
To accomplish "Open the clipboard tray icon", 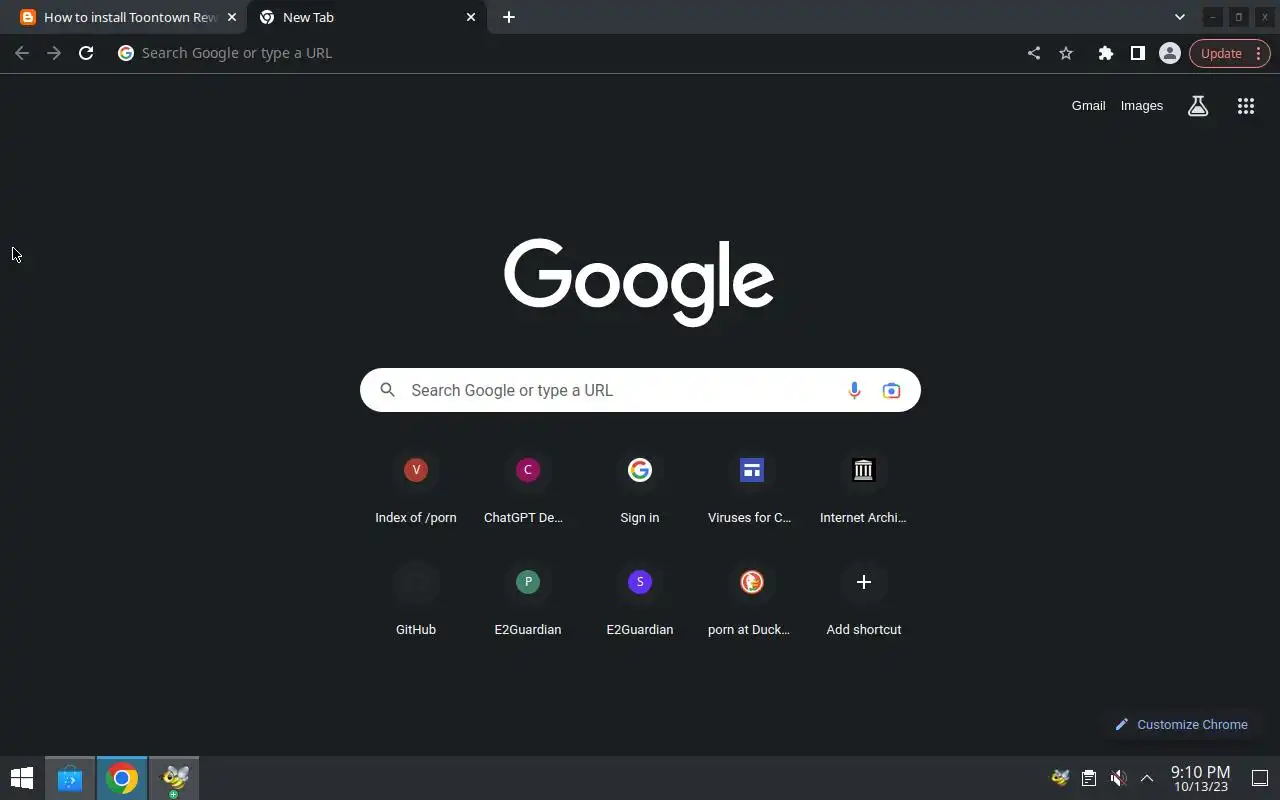I will tap(1089, 778).
